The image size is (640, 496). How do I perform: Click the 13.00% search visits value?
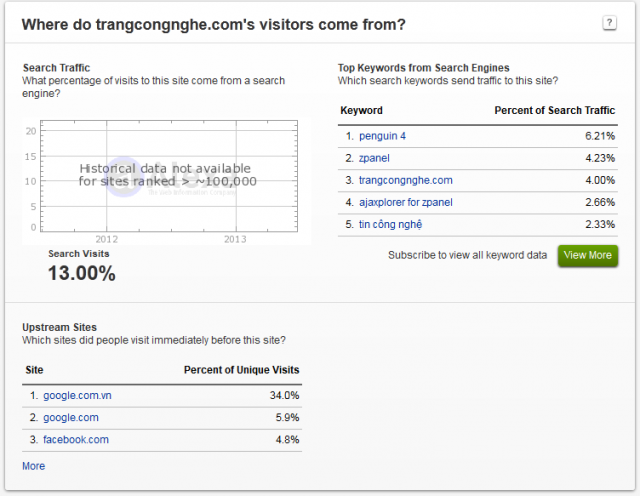point(82,272)
